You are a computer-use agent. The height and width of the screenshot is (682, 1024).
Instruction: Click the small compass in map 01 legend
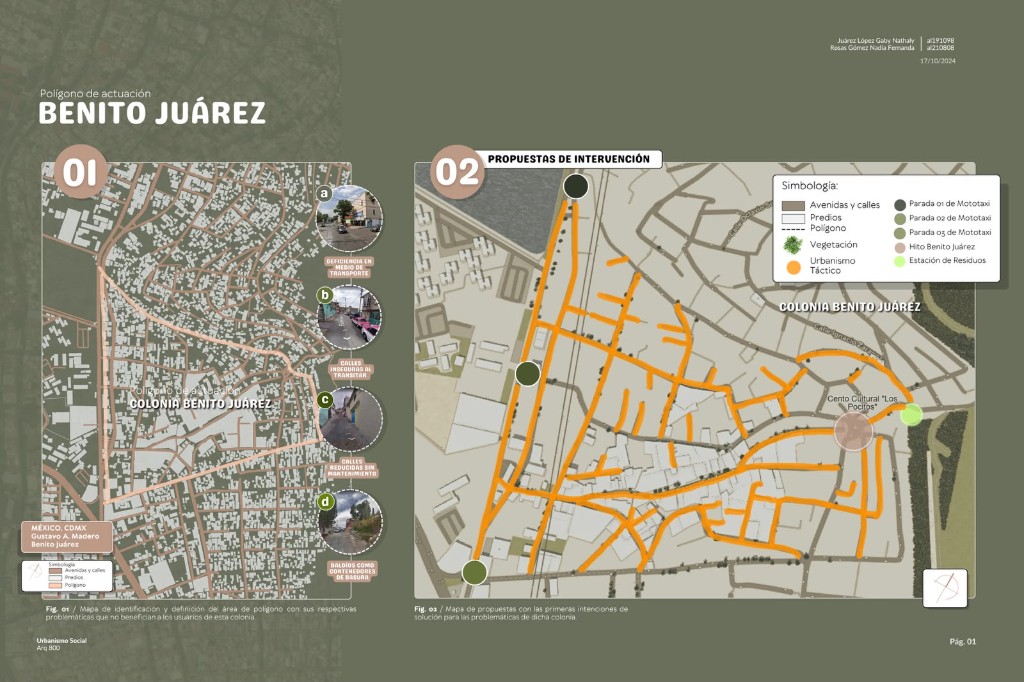[35, 572]
